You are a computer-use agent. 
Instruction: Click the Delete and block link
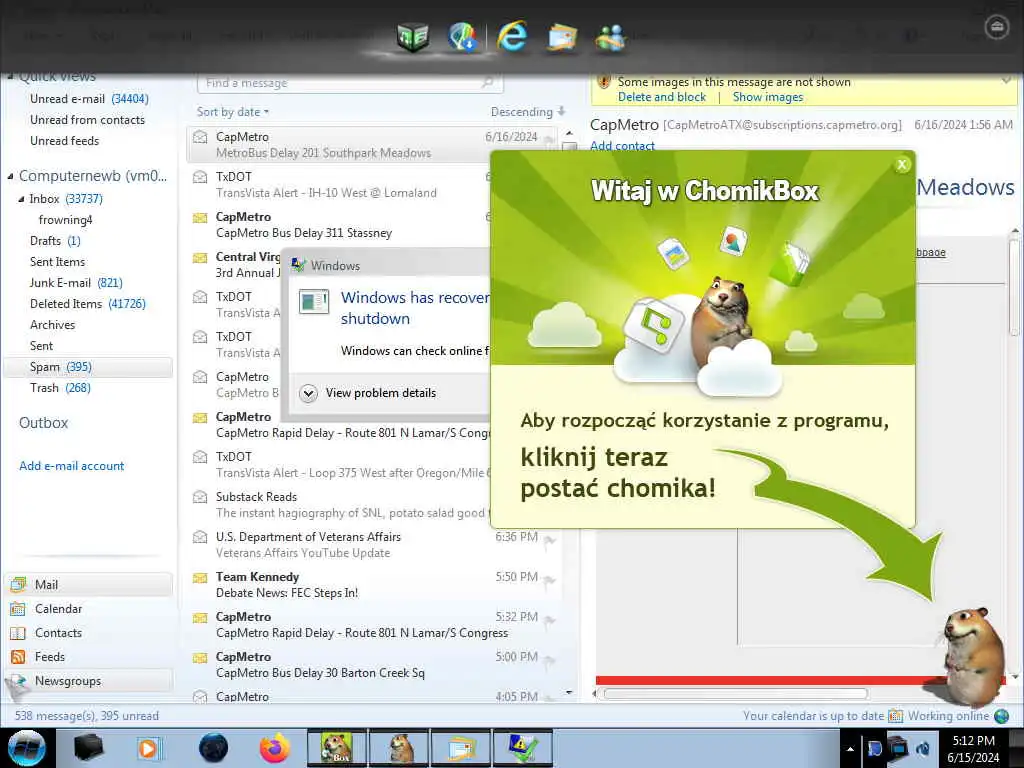coord(662,97)
